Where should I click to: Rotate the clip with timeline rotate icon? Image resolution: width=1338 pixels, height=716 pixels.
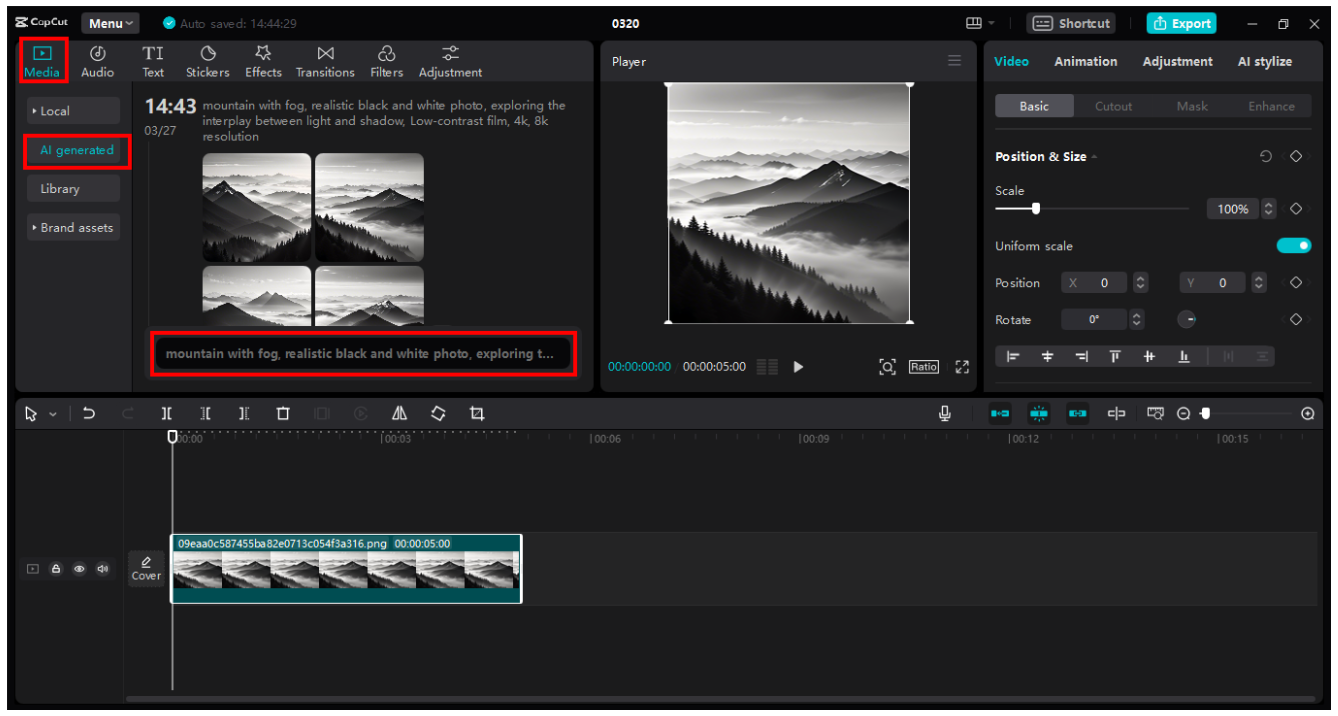[438, 413]
